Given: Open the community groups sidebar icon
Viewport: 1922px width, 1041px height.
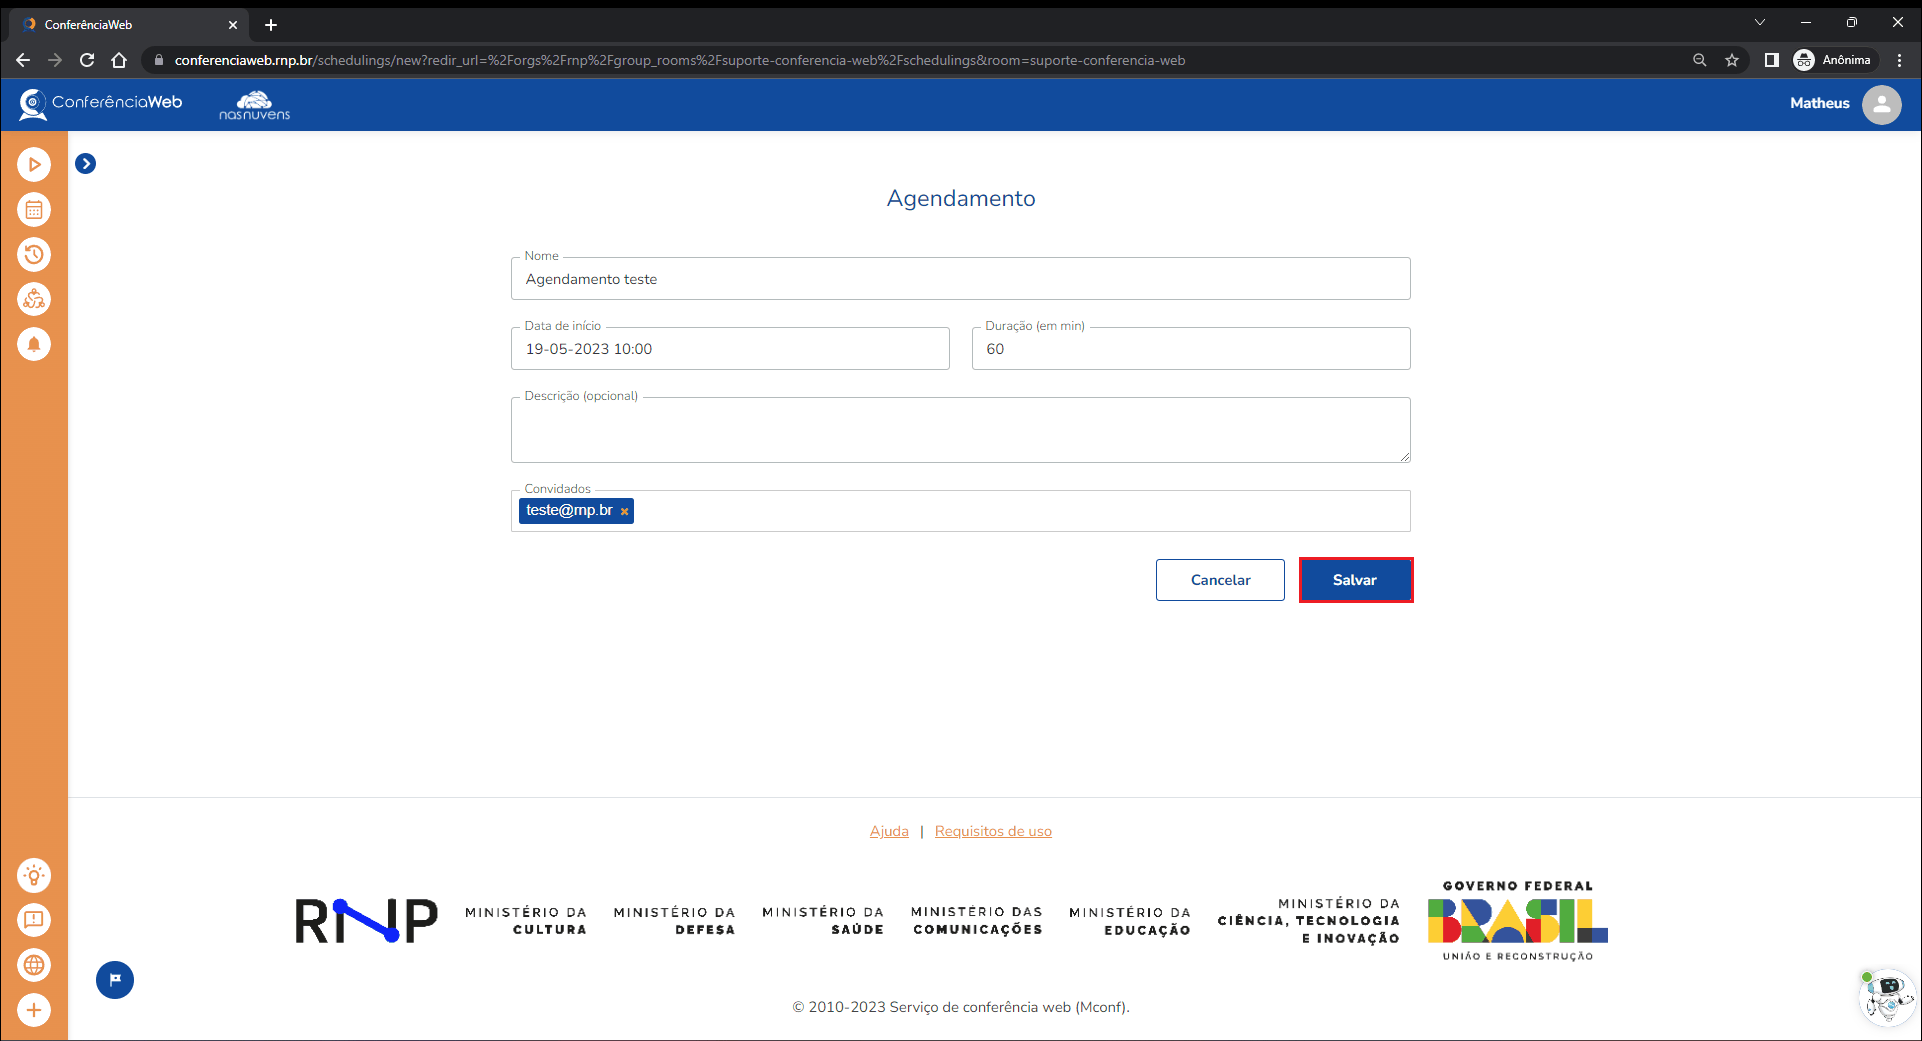Looking at the screenshot, I should point(34,299).
